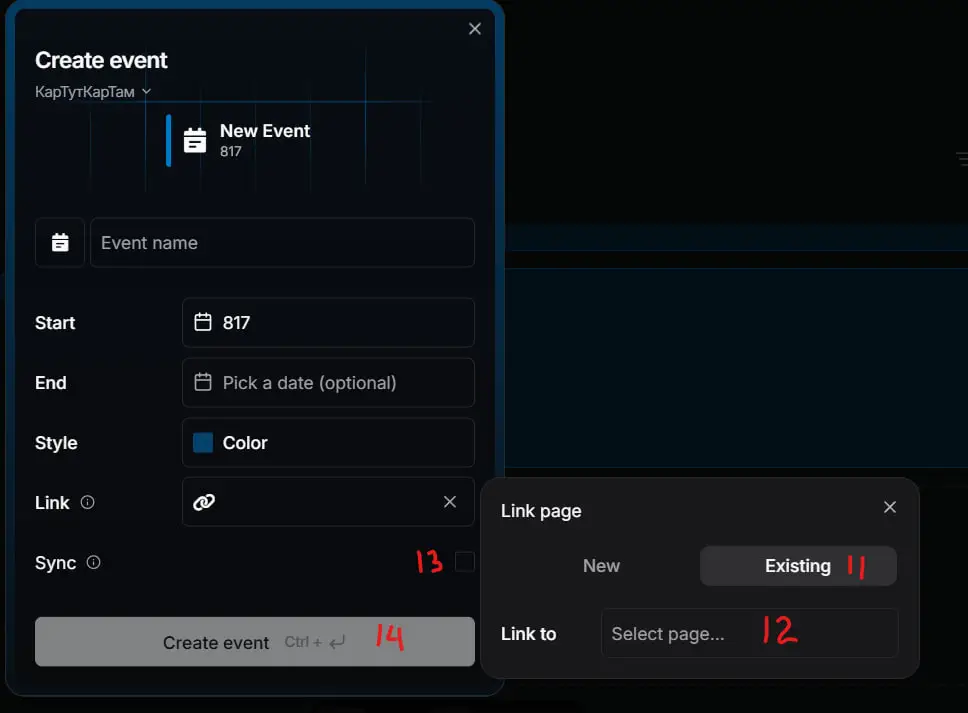This screenshot has width=968, height=713.
Task: Switch to the Existing tab in Link page
Action: click(x=798, y=565)
